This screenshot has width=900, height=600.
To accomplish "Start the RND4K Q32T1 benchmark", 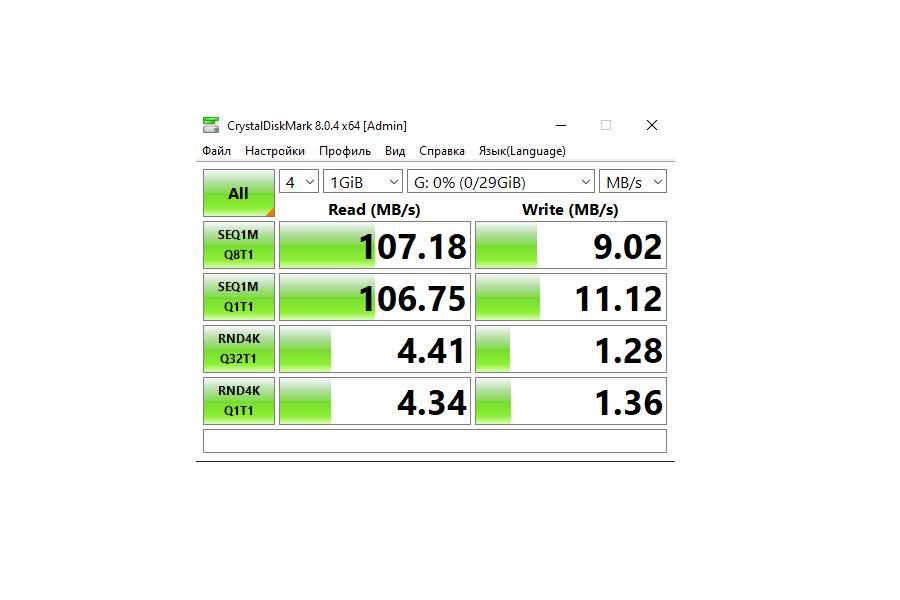I will (238, 348).
